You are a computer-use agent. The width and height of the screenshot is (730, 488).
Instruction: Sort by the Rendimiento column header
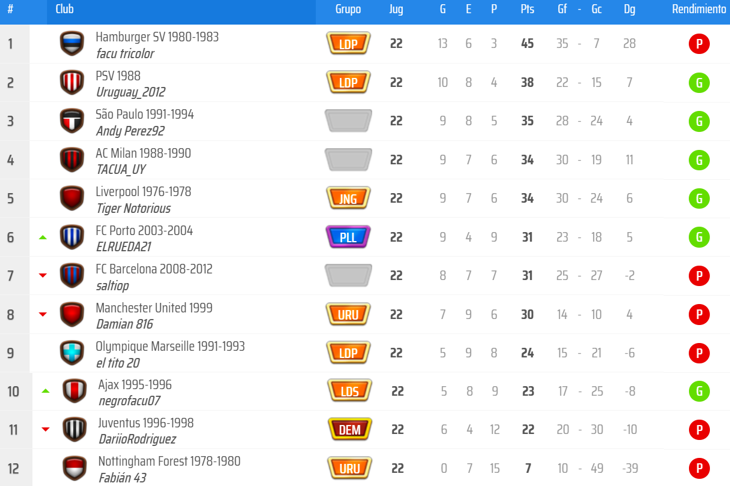click(699, 9)
